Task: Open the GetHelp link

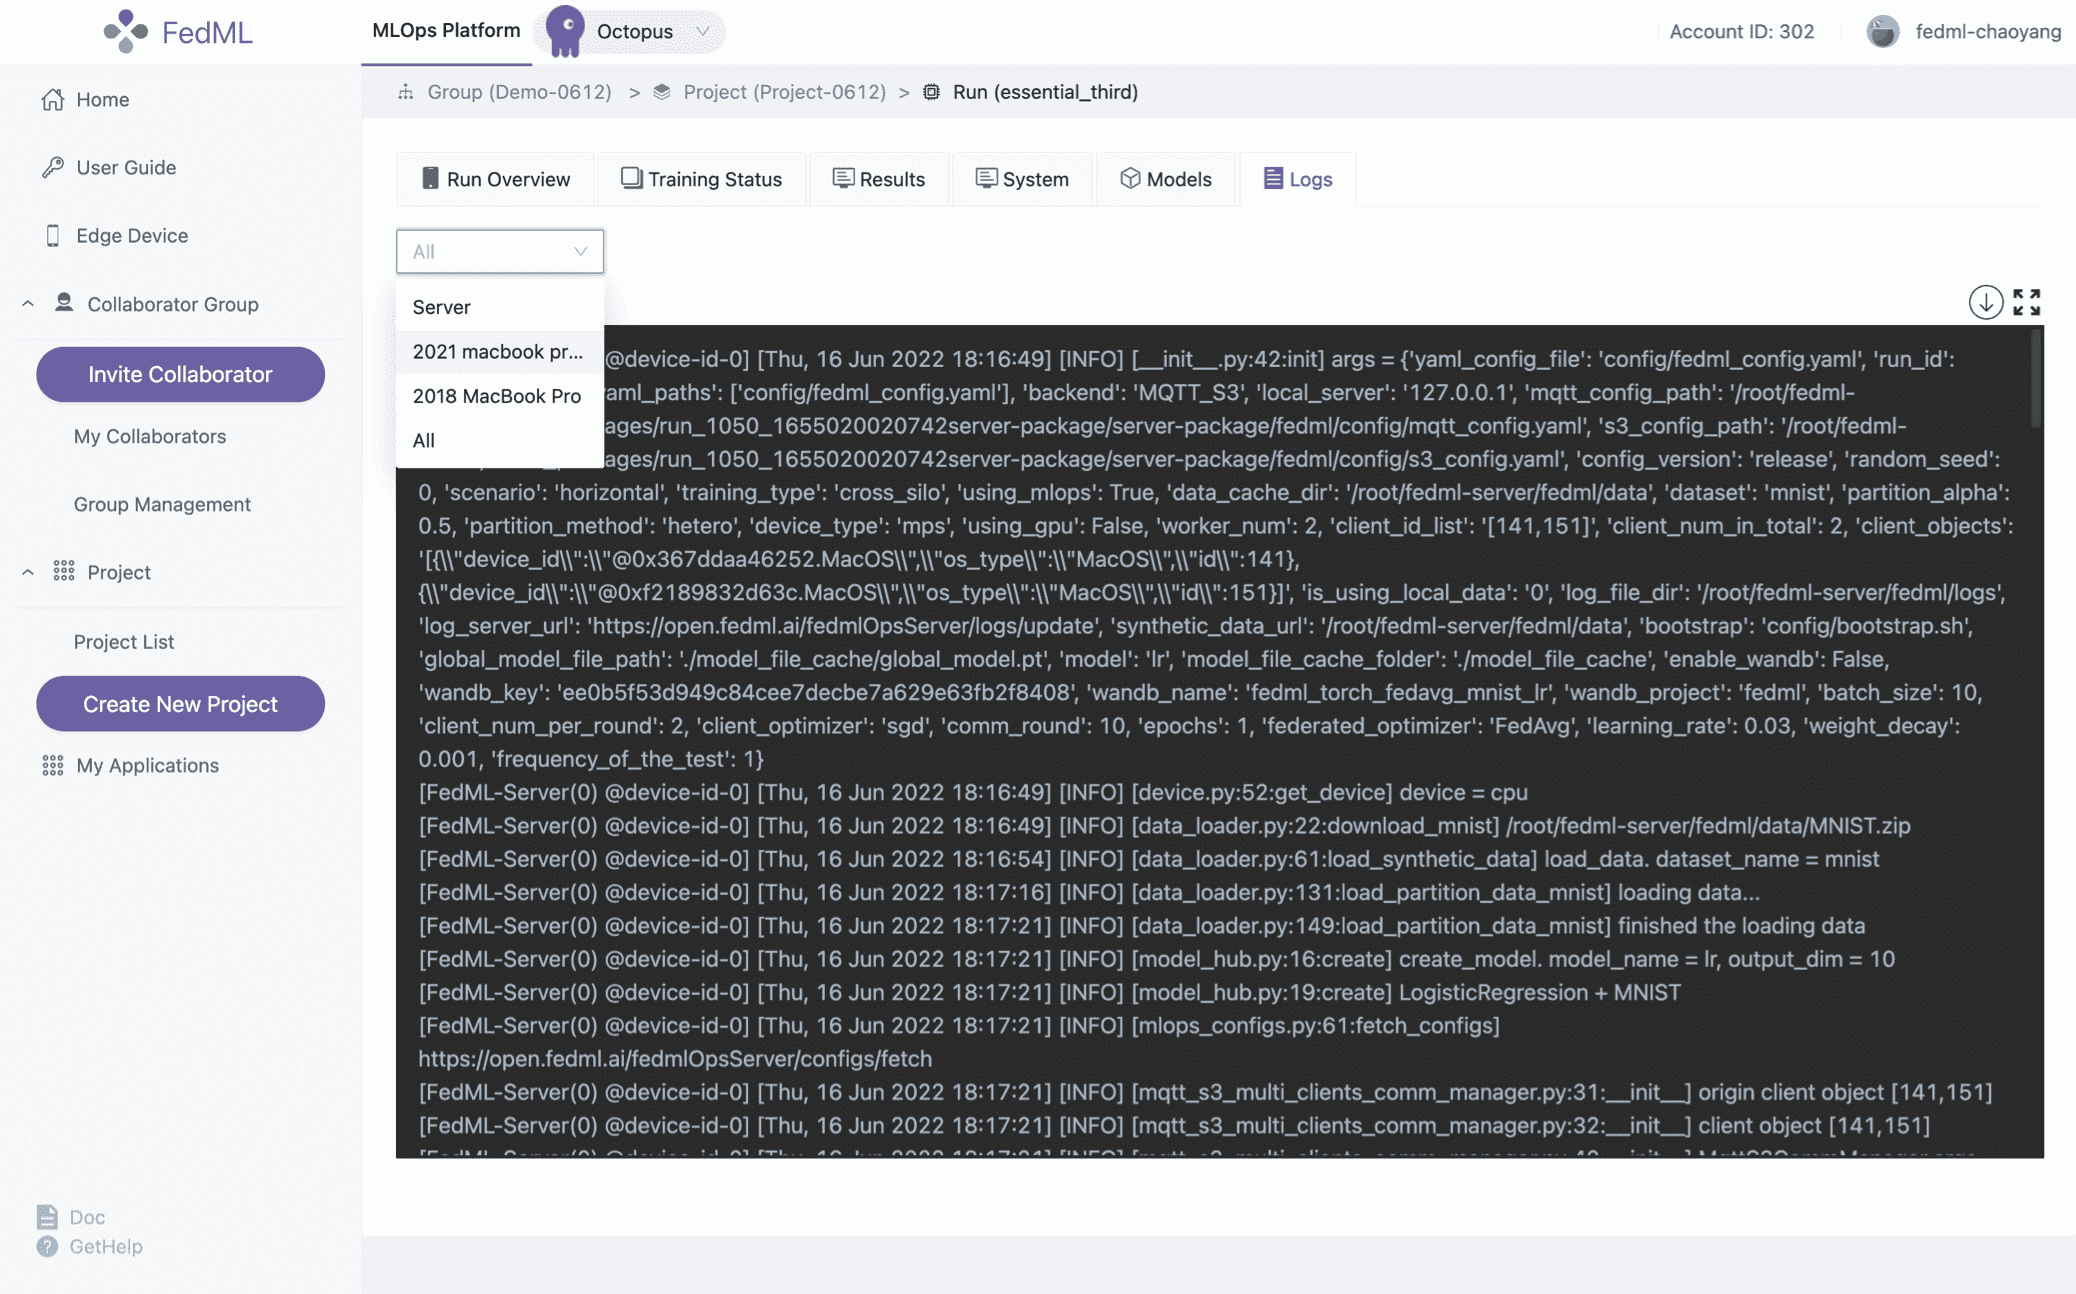Action: 106,1246
